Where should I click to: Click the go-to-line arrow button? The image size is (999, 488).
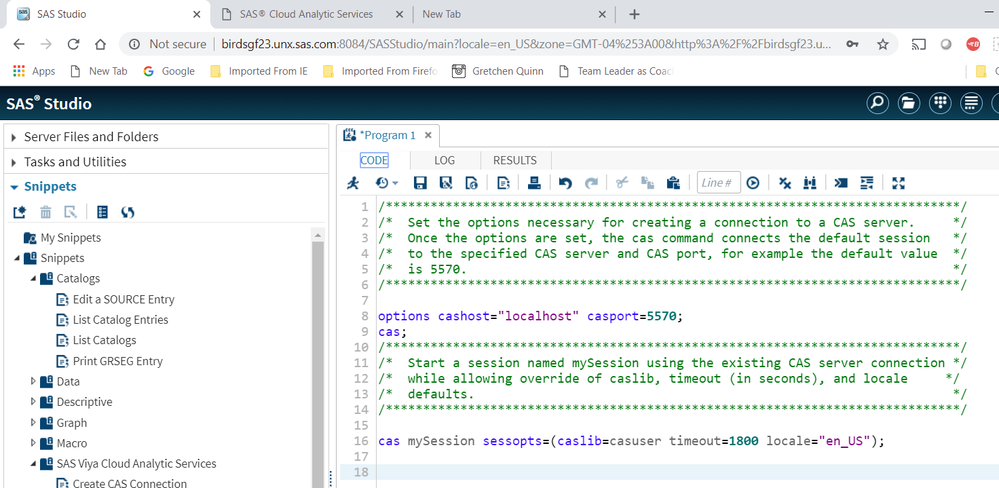(x=753, y=183)
